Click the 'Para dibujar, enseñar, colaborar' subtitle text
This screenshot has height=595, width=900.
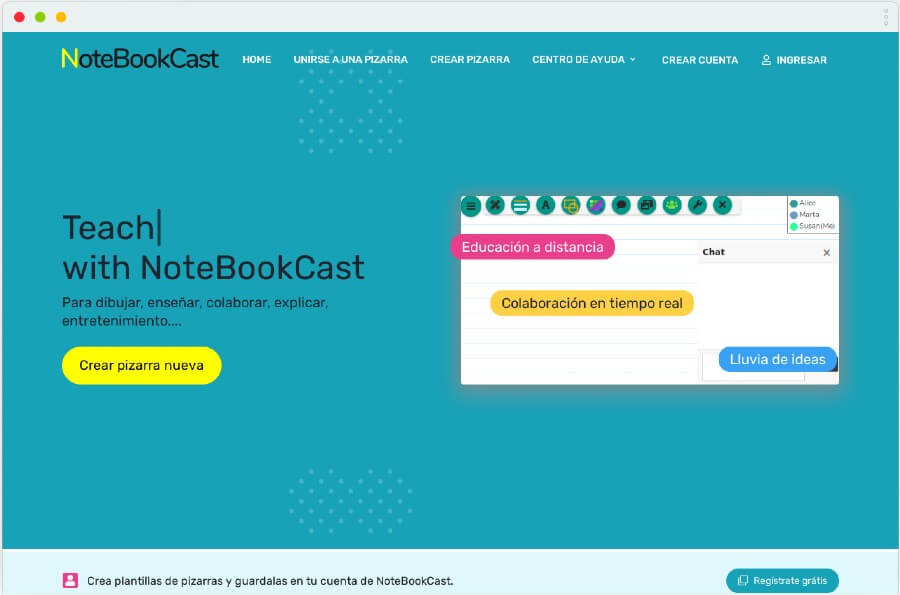(195, 311)
